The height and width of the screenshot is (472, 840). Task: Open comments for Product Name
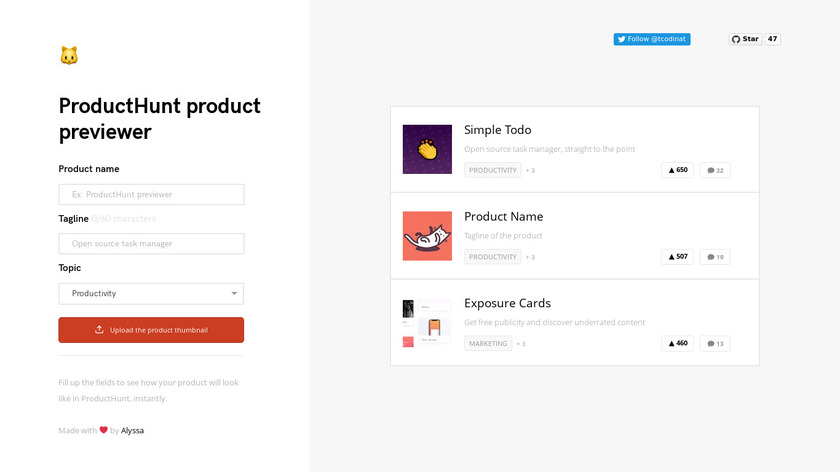715,257
